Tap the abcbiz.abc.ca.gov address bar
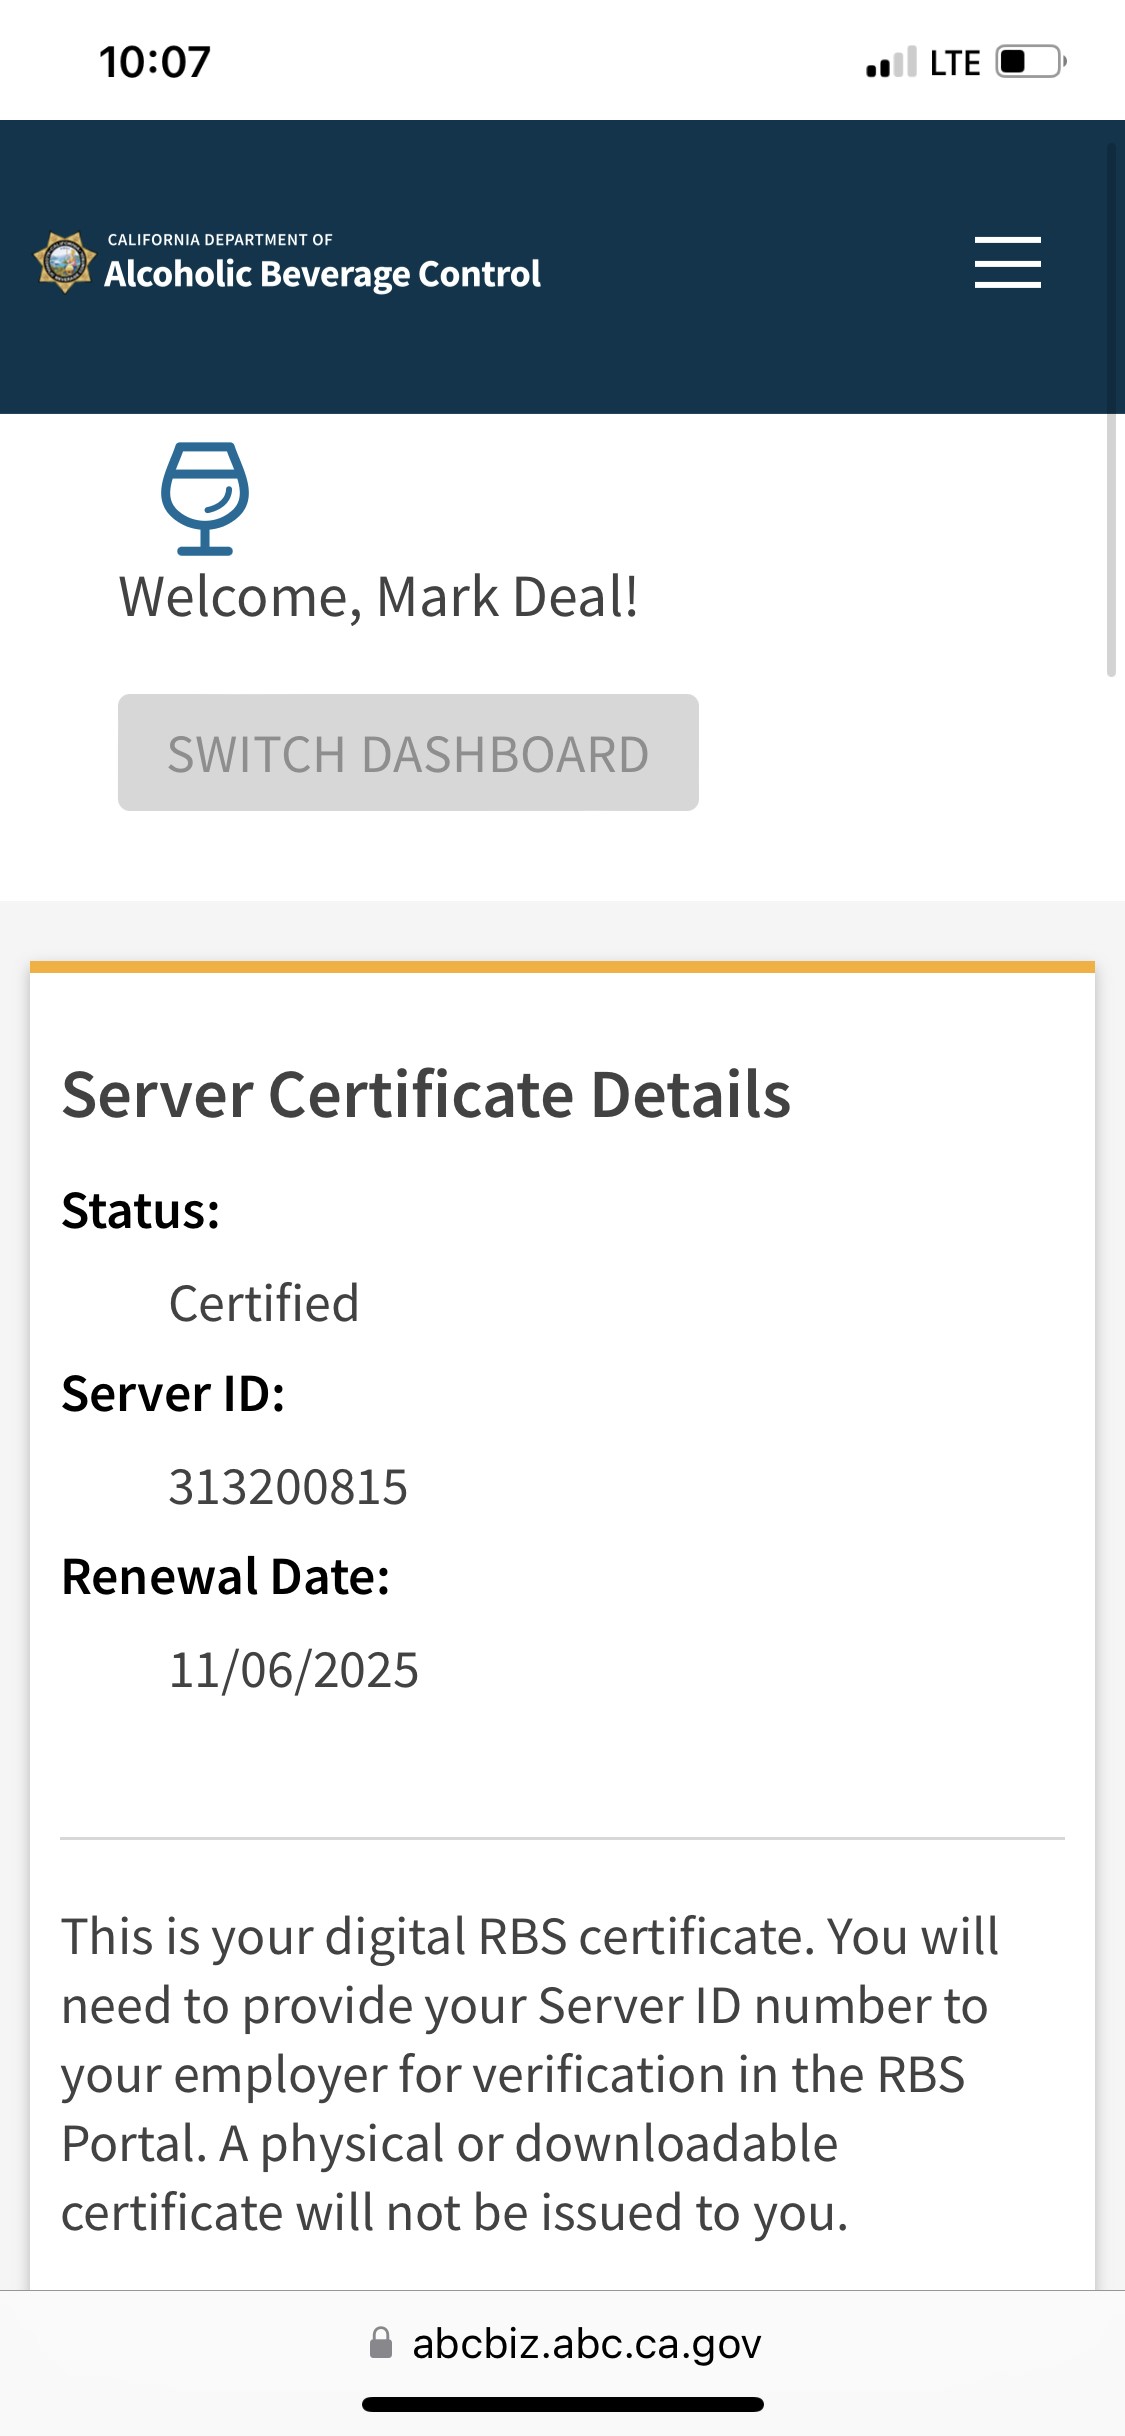Image resolution: width=1125 pixels, height=2436 pixels. 586,2343
